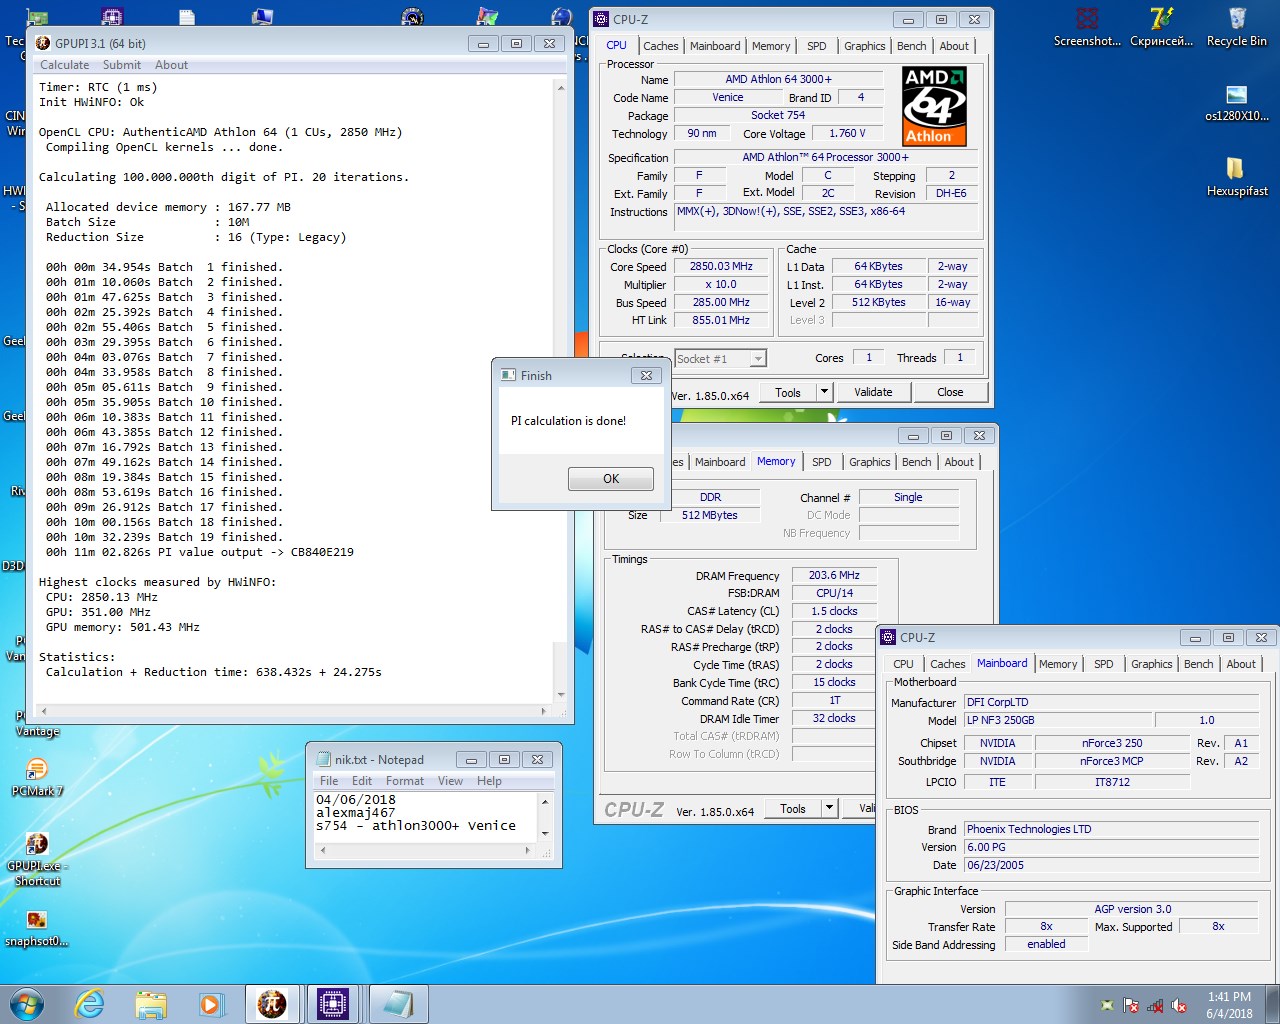1280x1024 pixels.
Task: Click the Notepad title bar icon
Action: pos(323,759)
